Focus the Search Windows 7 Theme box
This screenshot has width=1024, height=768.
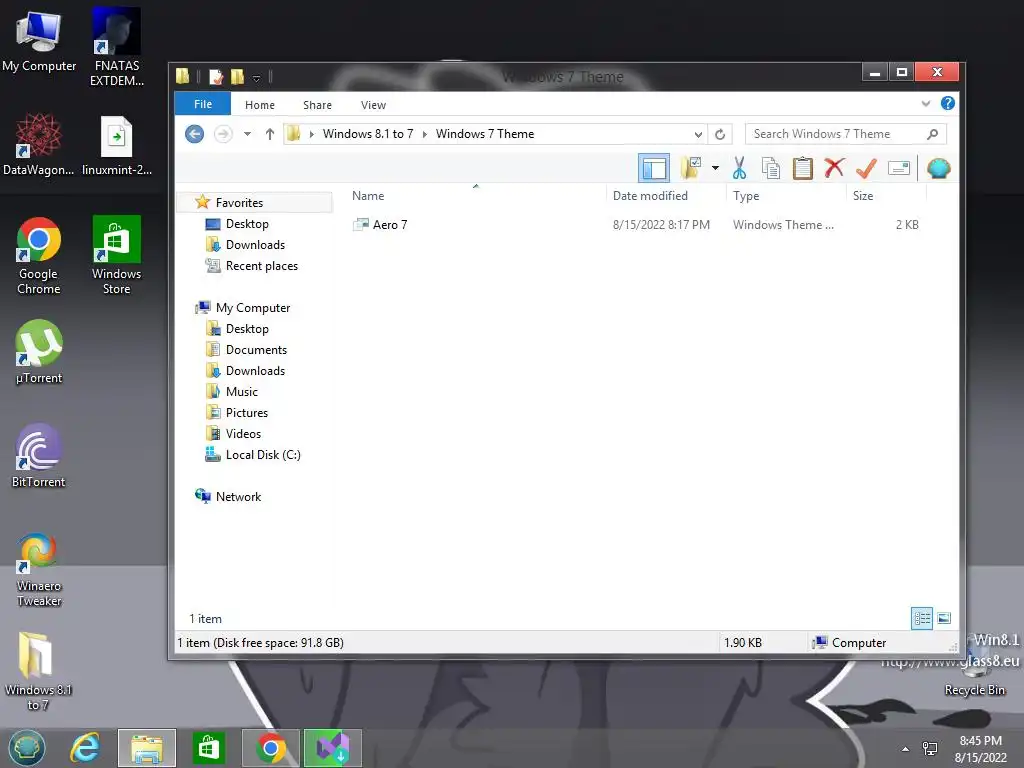846,134
